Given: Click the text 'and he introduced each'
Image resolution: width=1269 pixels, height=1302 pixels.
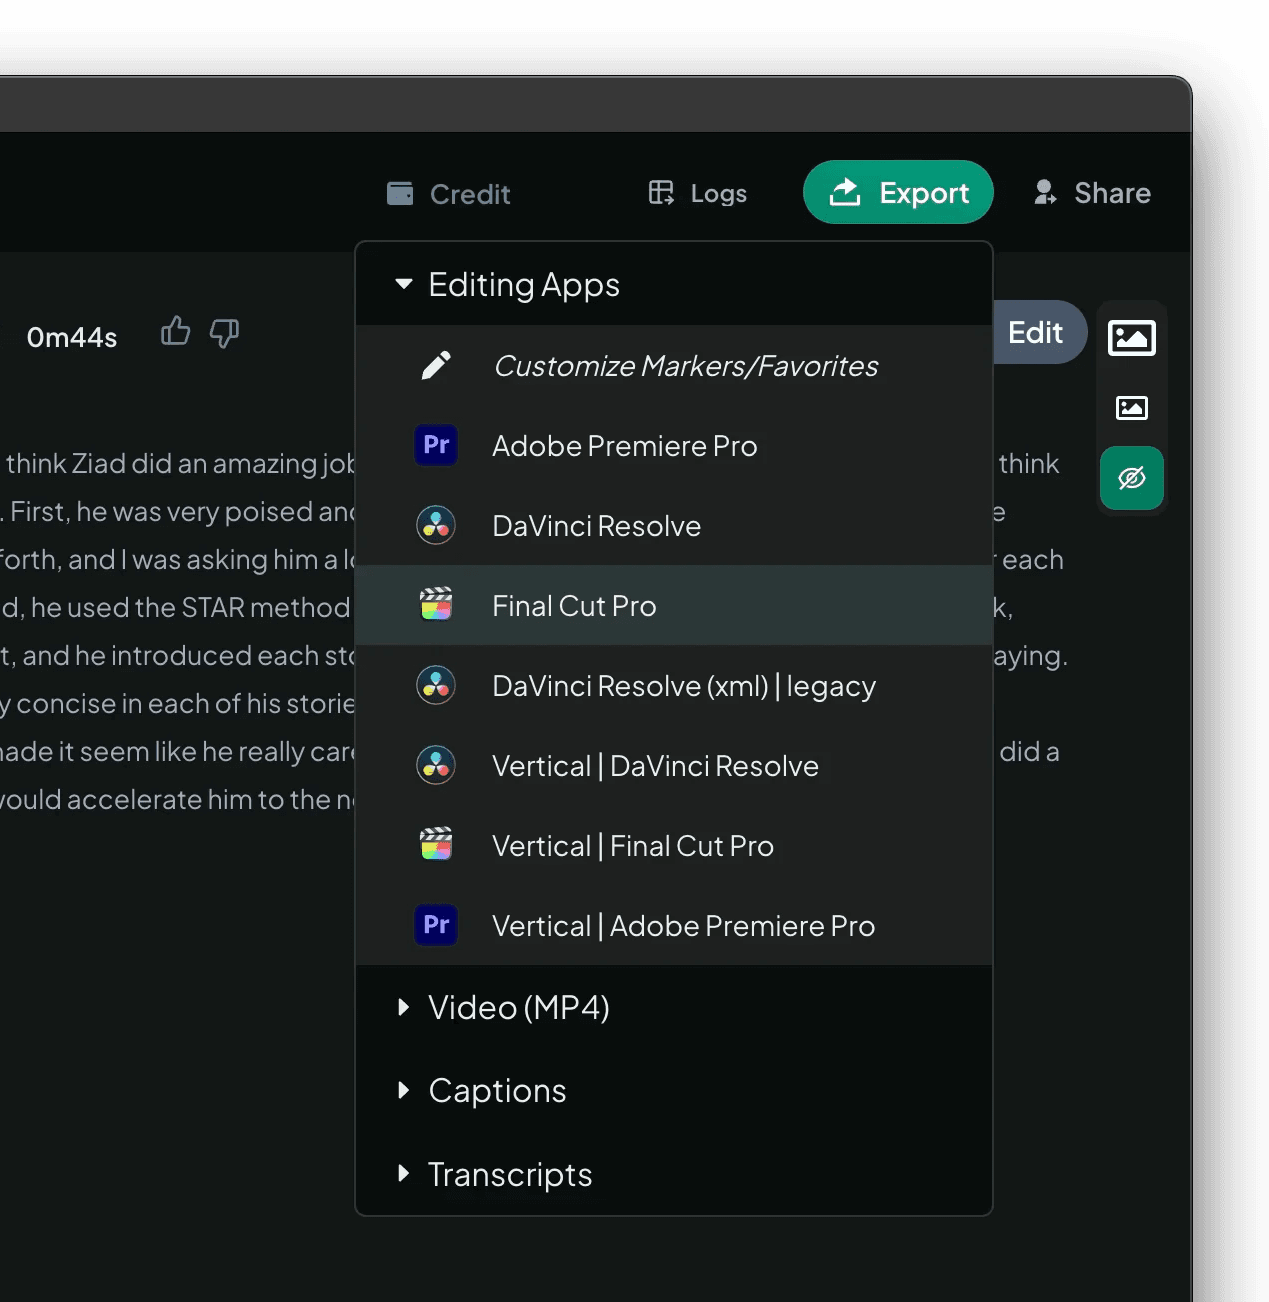Looking at the screenshot, I should tap(170, 656).
